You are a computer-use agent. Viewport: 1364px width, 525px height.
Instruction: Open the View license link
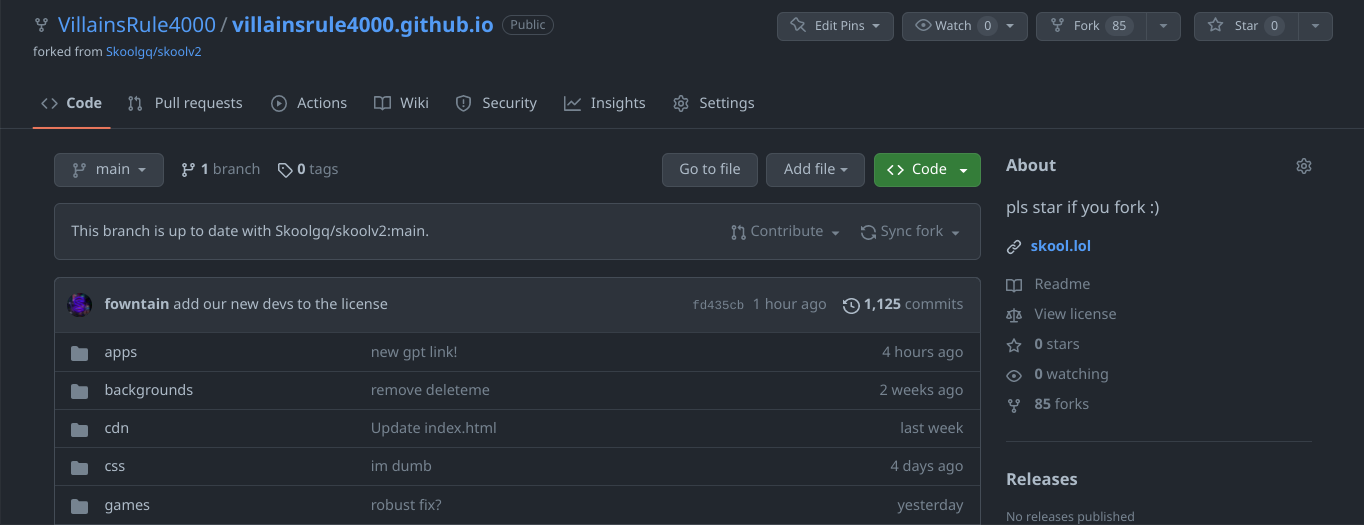(1075, 314)
